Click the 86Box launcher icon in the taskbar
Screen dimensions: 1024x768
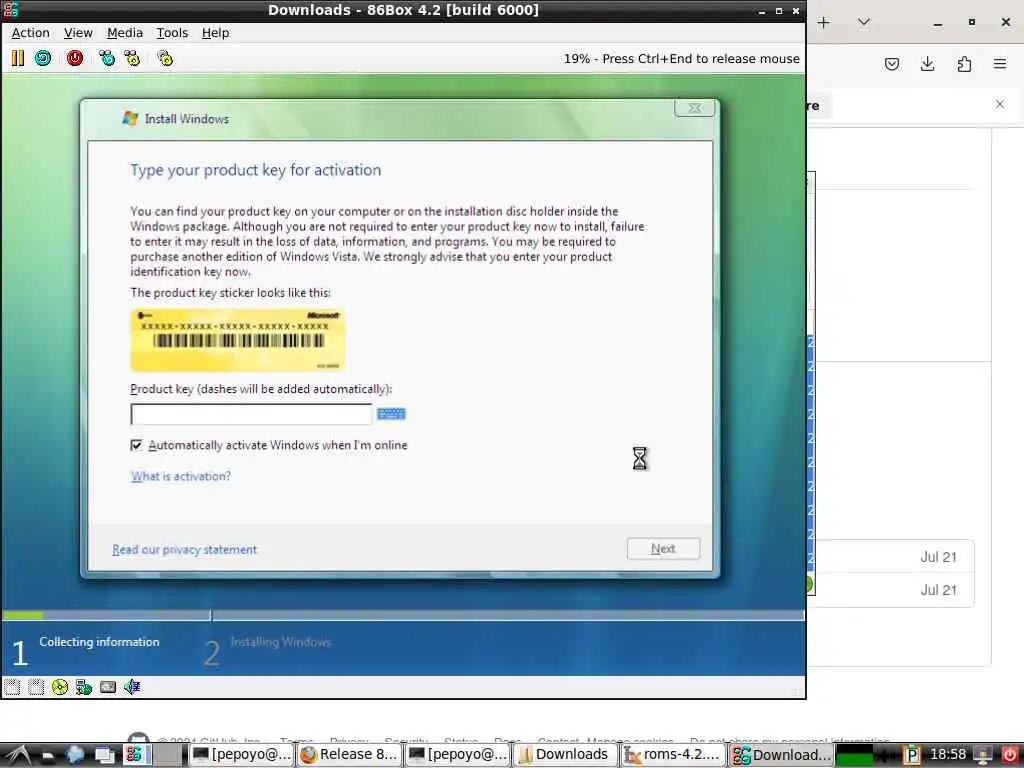pyautogui.click(x=134, y=755)
